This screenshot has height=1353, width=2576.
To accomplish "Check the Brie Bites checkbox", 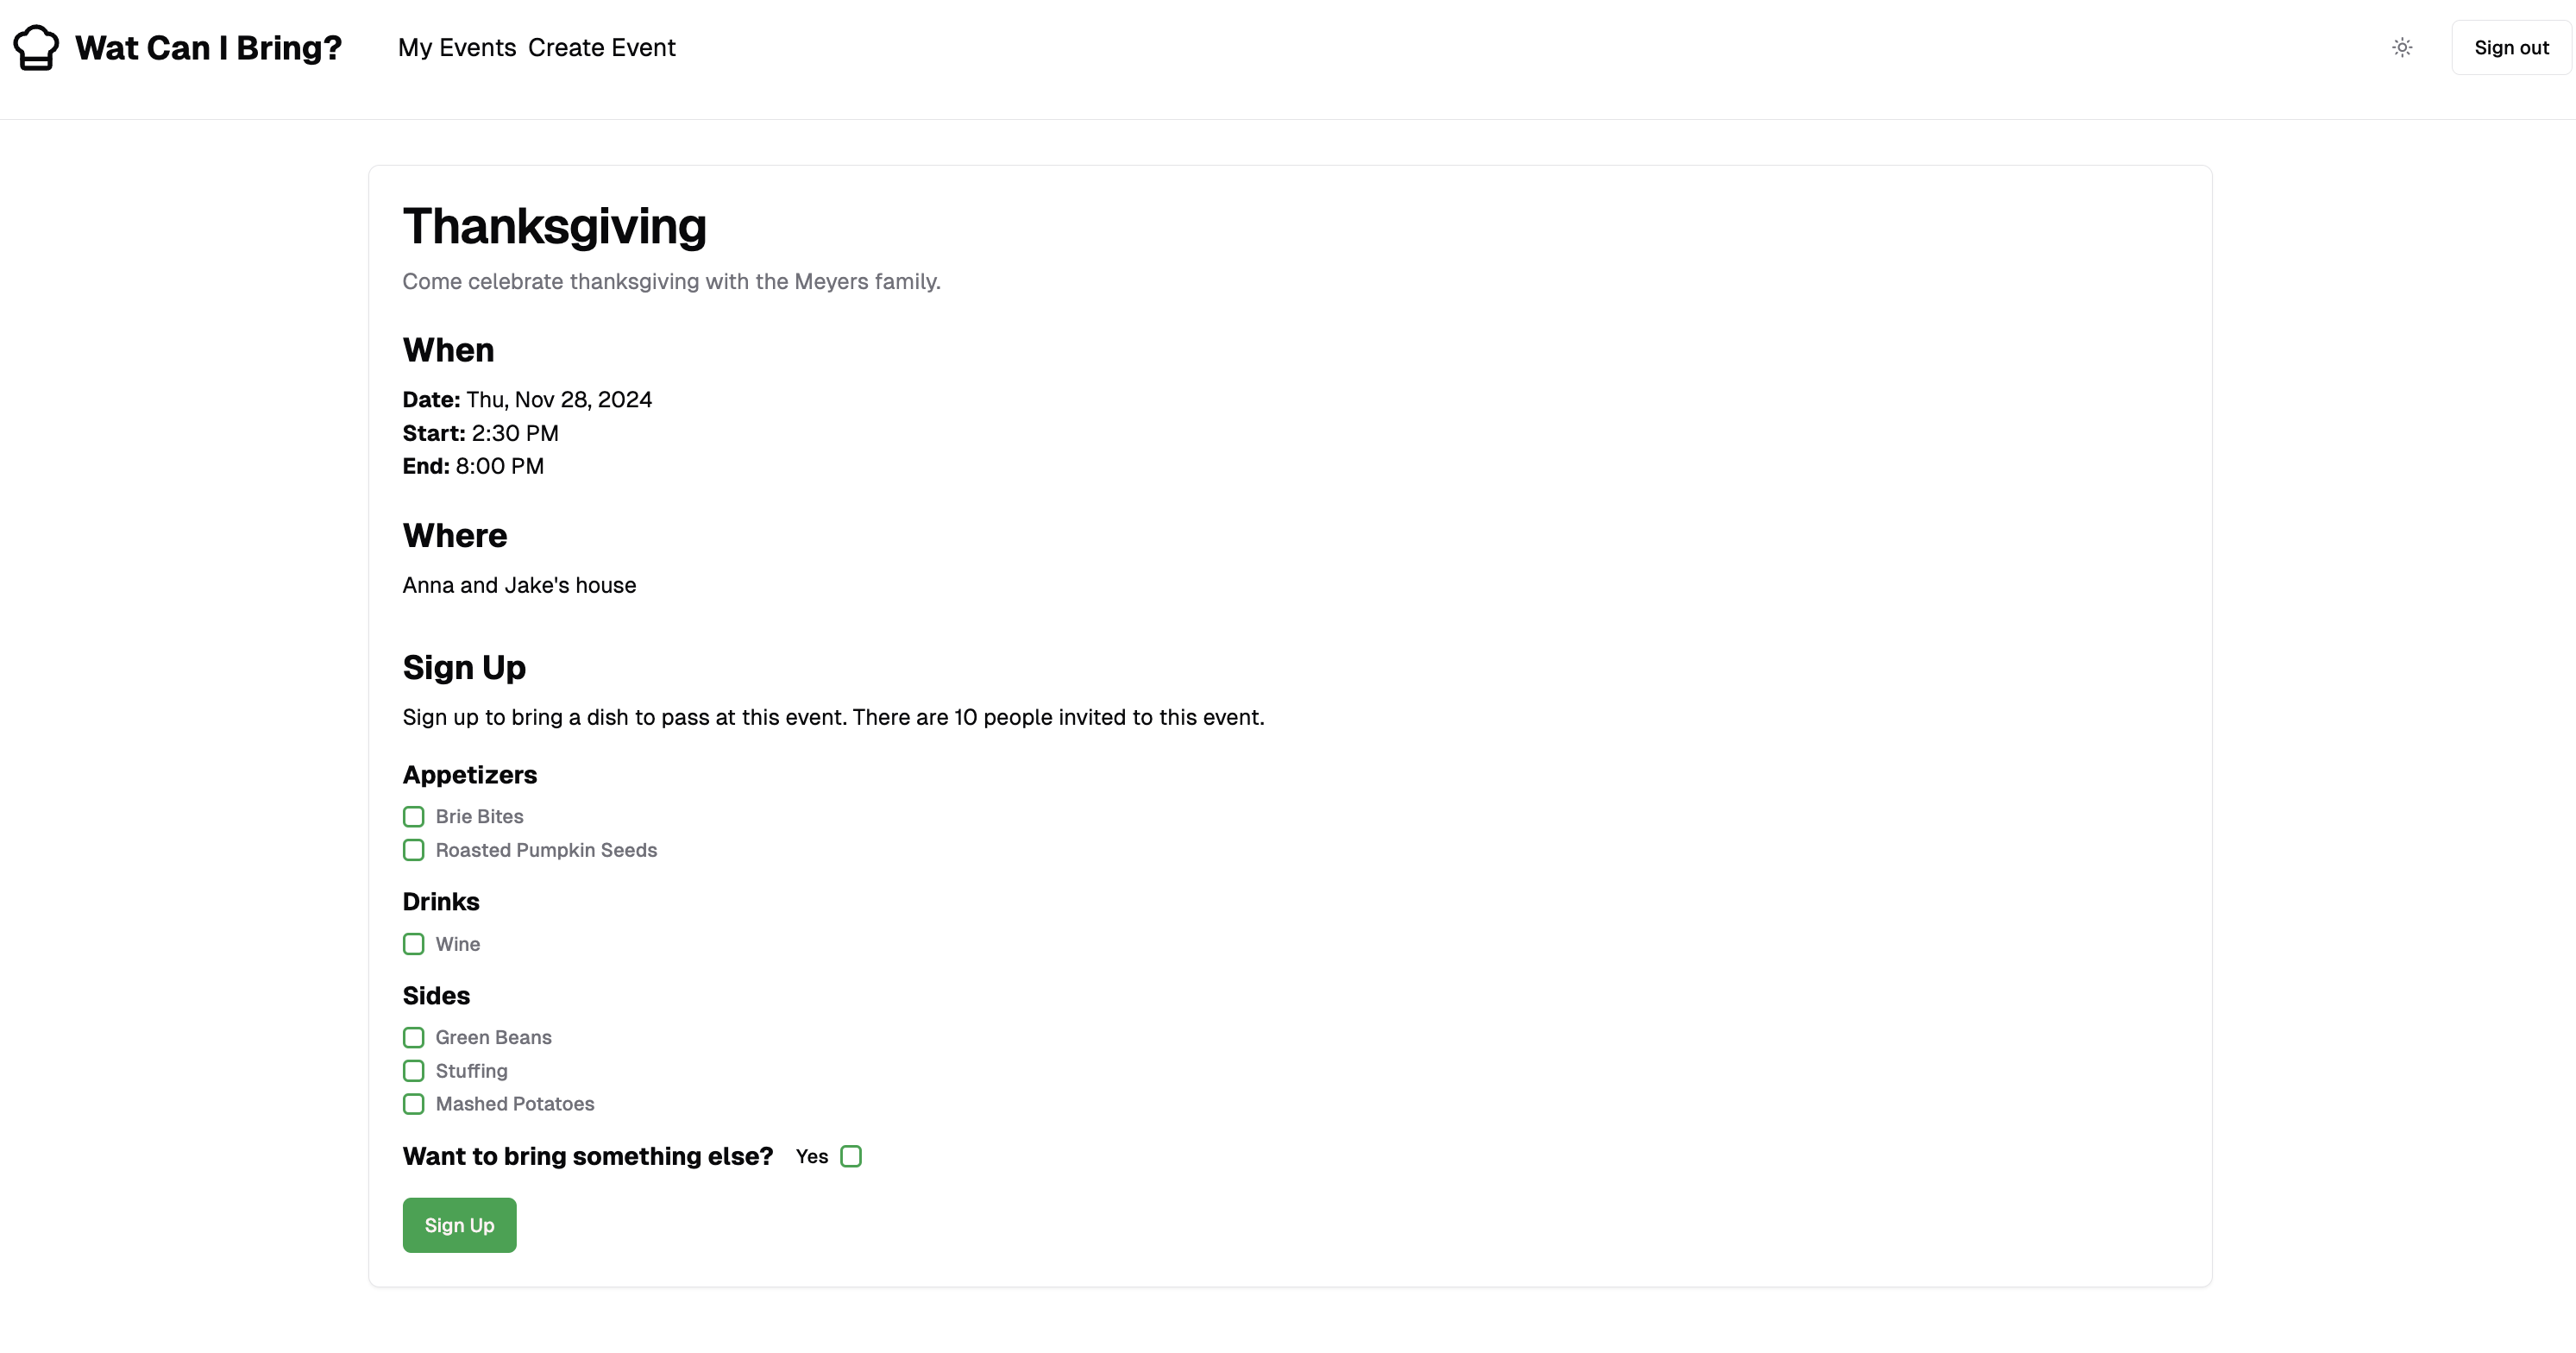I will [413, 817].
